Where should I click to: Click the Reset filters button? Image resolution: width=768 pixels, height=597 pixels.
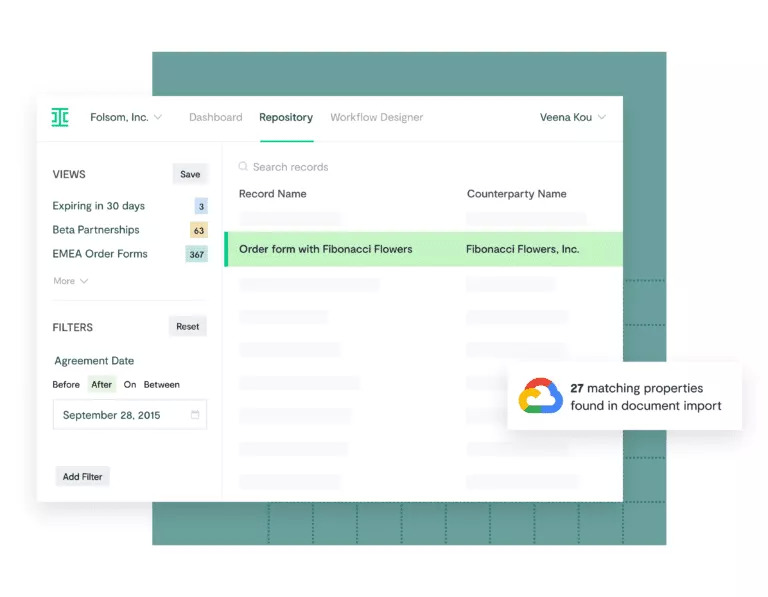(x=188, y=327)
